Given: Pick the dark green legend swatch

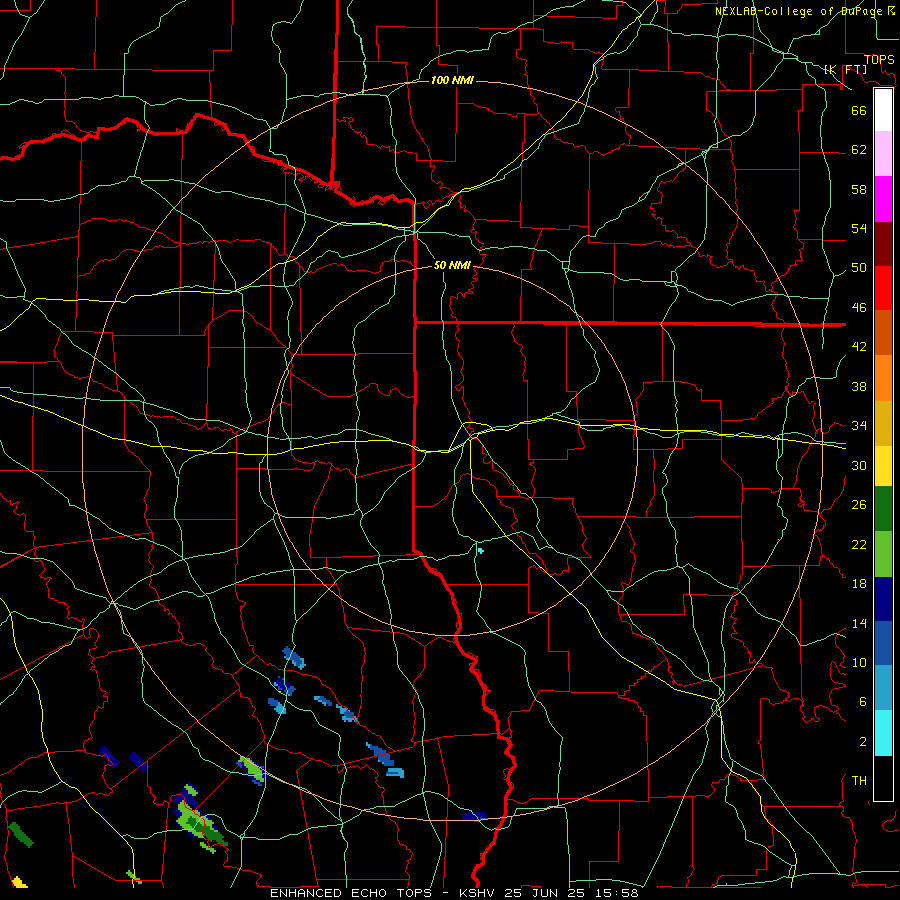Looking at the screenshot, I should [x=883, y=509].
